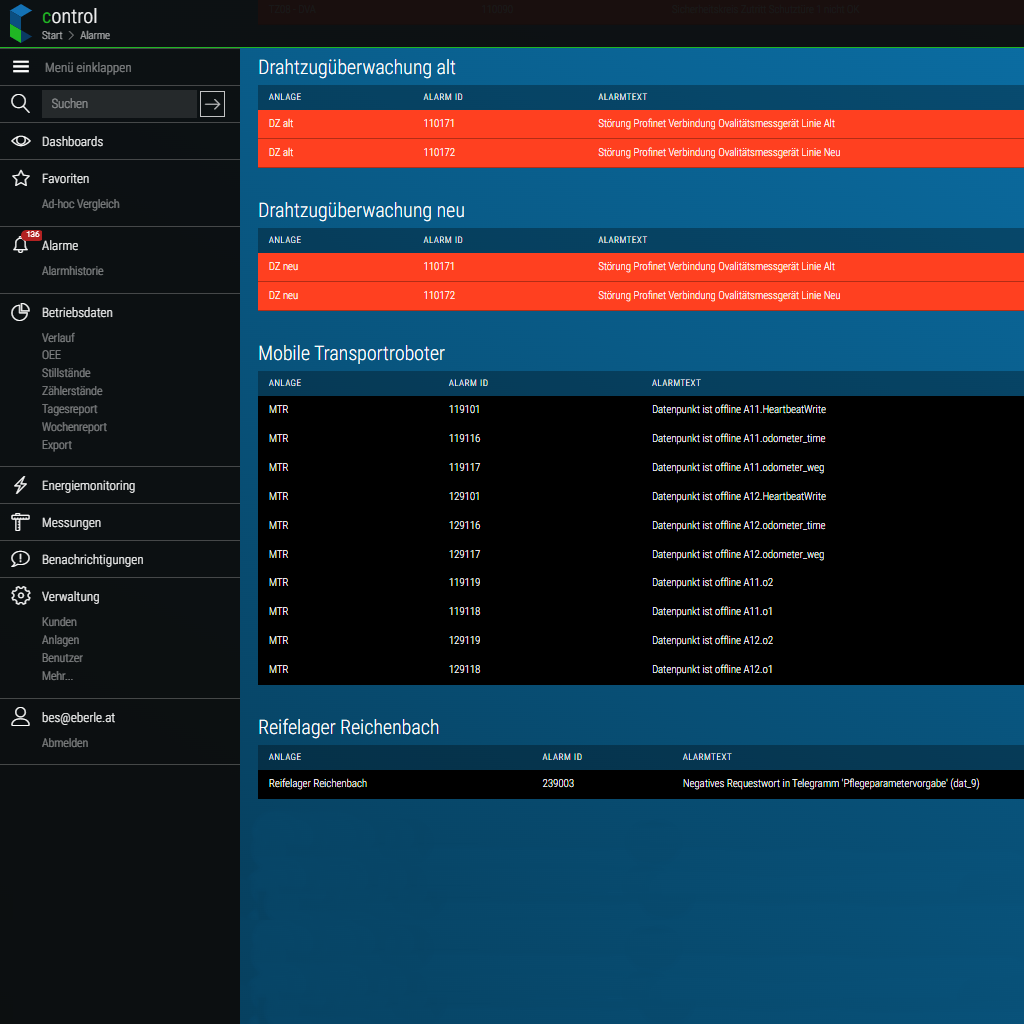This screenshot has width=1024, height=1024.
Task: Click Menü einklappen label
Action: point(88,67)
